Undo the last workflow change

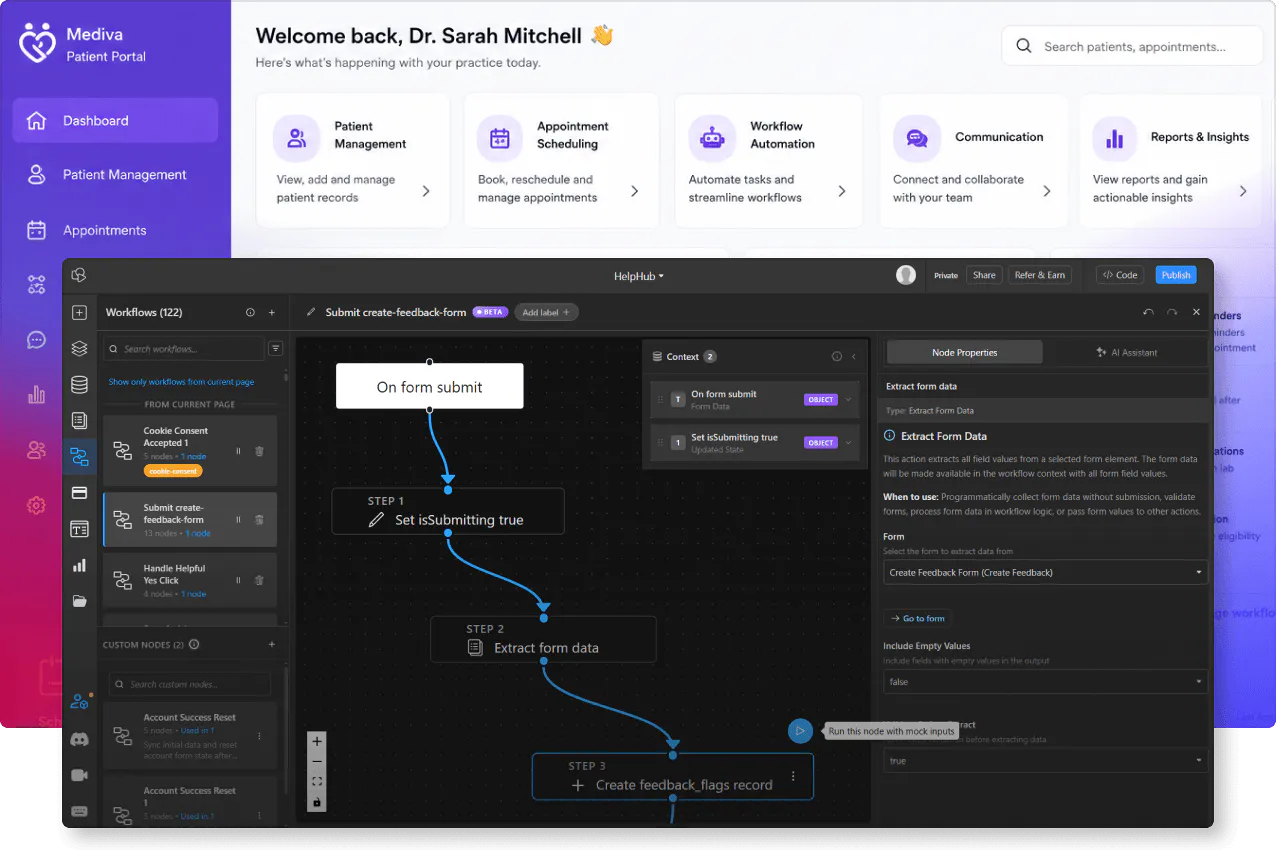(1149, 313)
